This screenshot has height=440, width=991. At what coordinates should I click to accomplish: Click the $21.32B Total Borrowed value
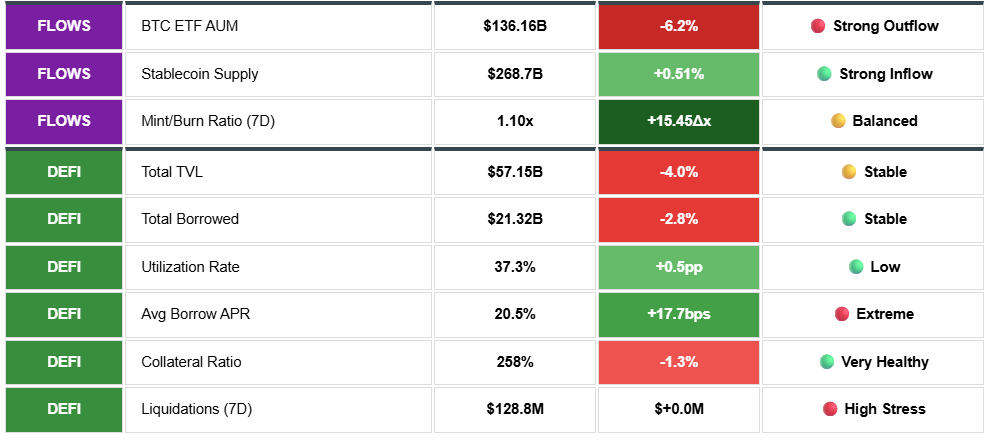(x=515, y=219)
